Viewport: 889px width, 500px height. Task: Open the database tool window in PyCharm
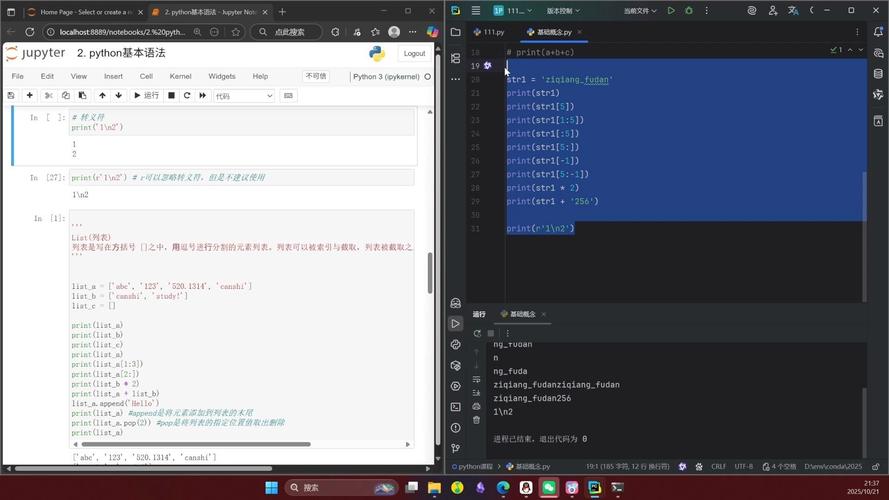878,74
